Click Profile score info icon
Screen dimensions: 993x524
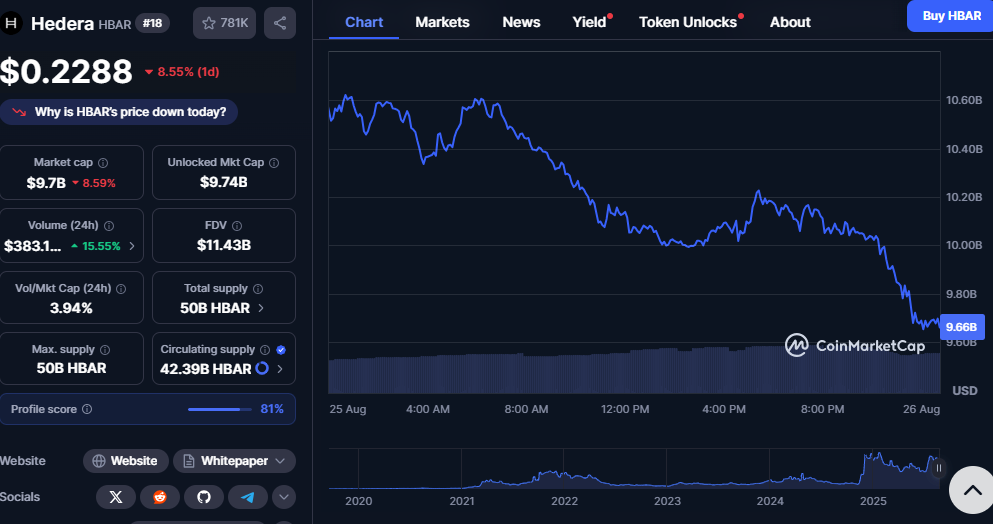(87, 409)
